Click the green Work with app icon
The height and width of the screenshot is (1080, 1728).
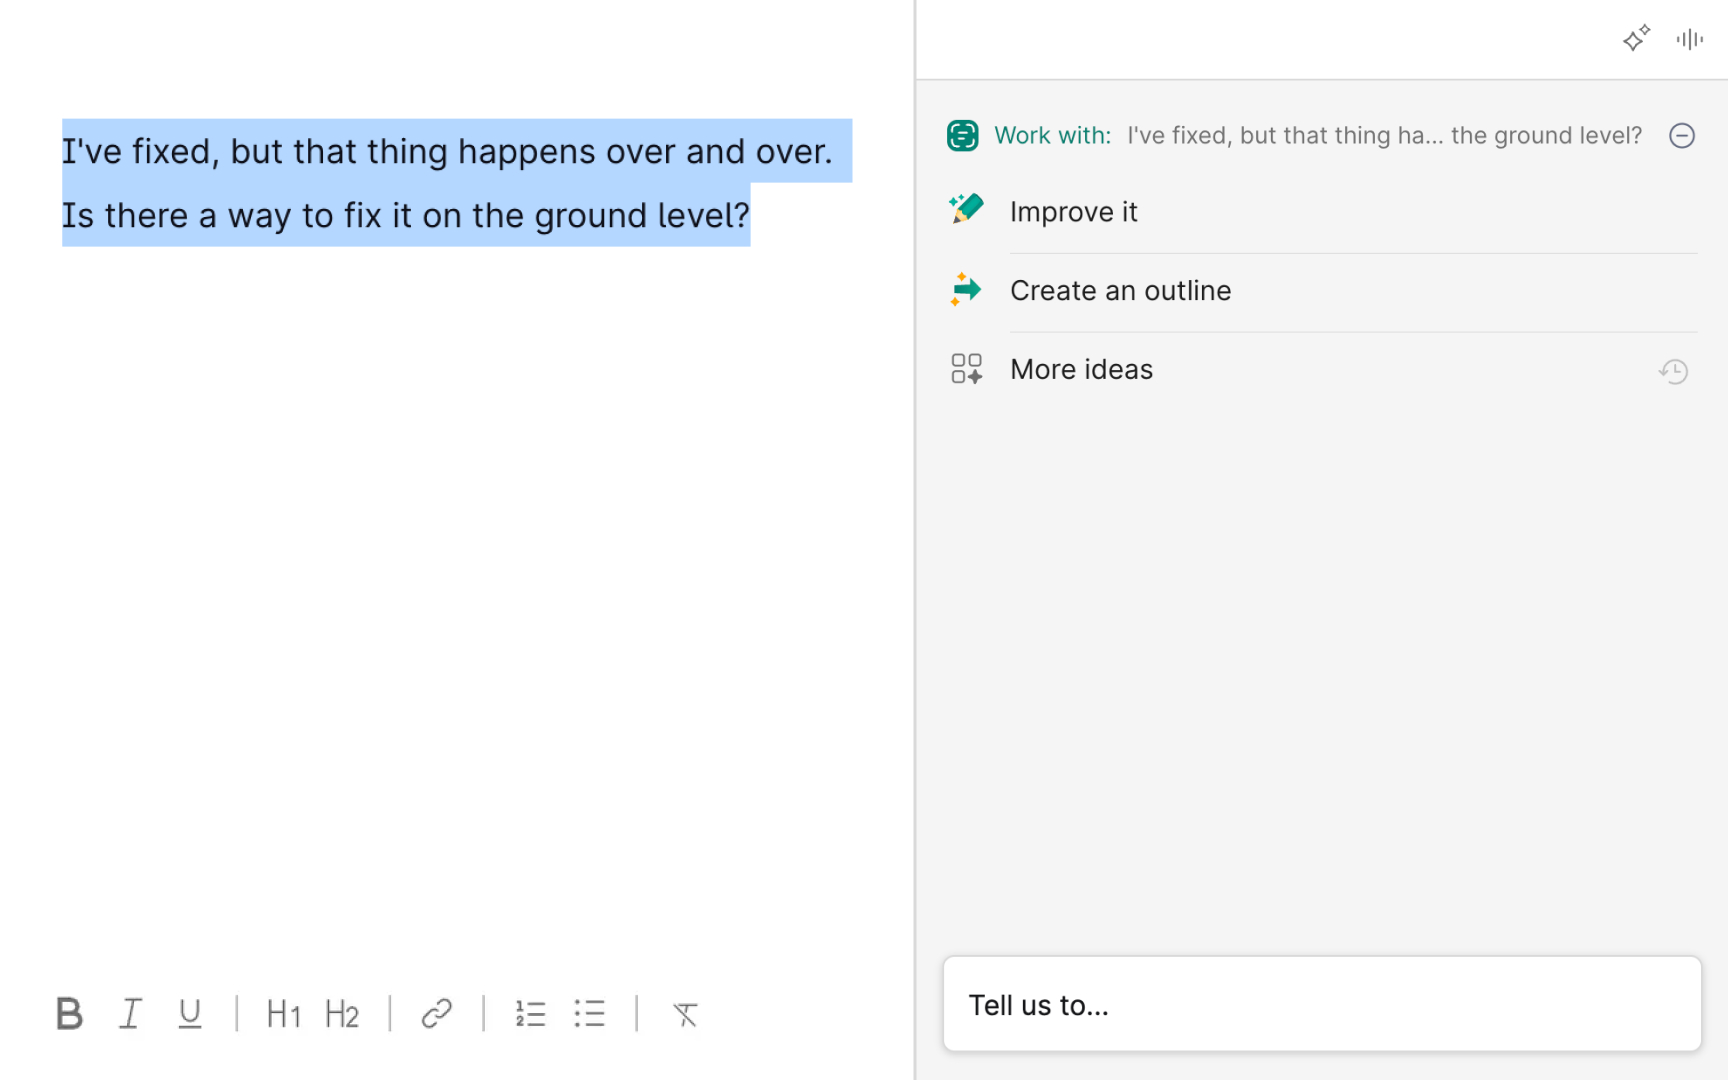[962, 136]
